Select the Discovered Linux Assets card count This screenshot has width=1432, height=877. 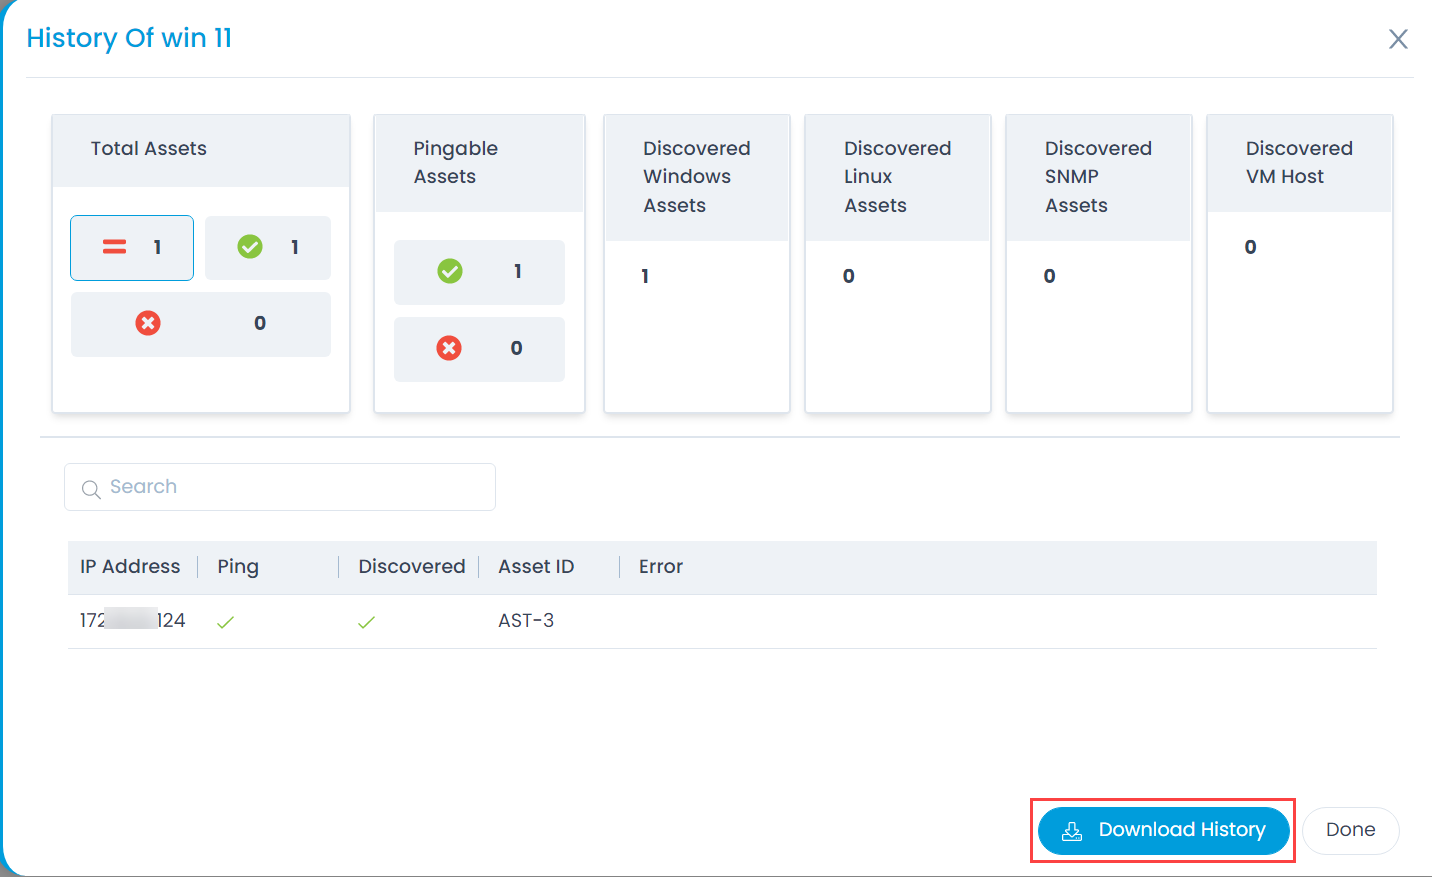click(848, 277)
